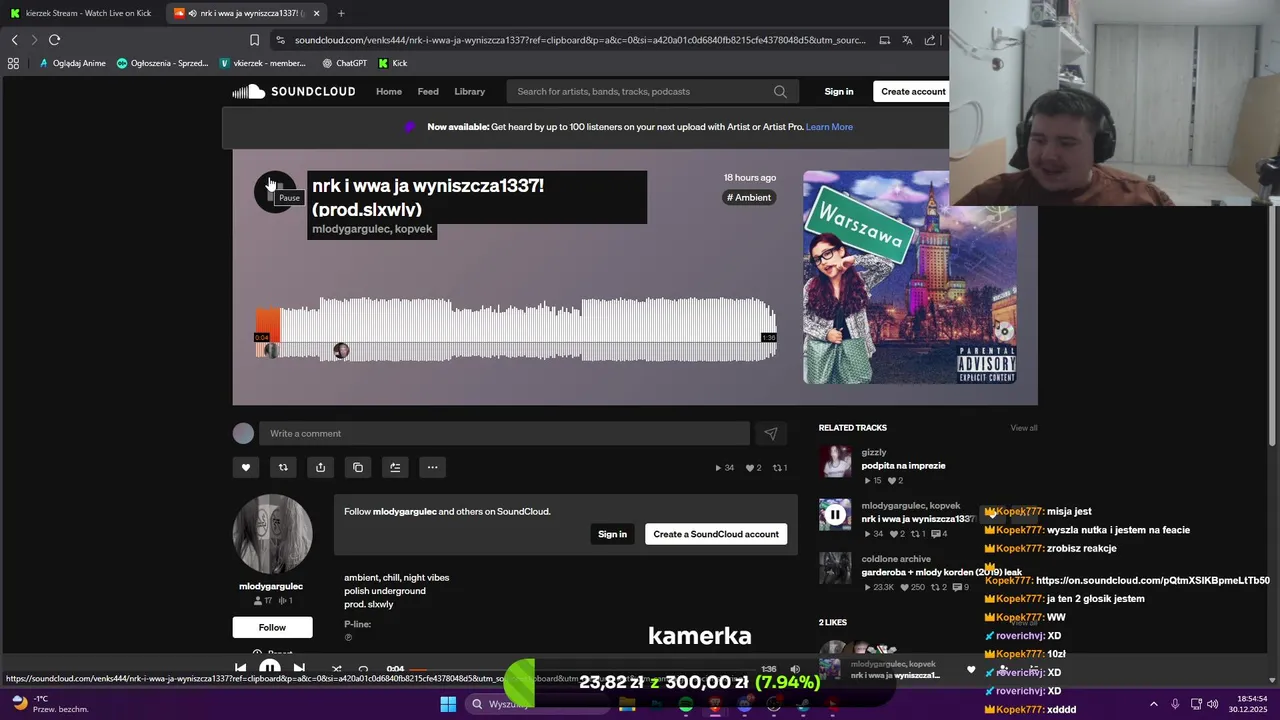Pause the track with the big header button
The width and height of the screenshot is (1280, 720).
(274, 191)
